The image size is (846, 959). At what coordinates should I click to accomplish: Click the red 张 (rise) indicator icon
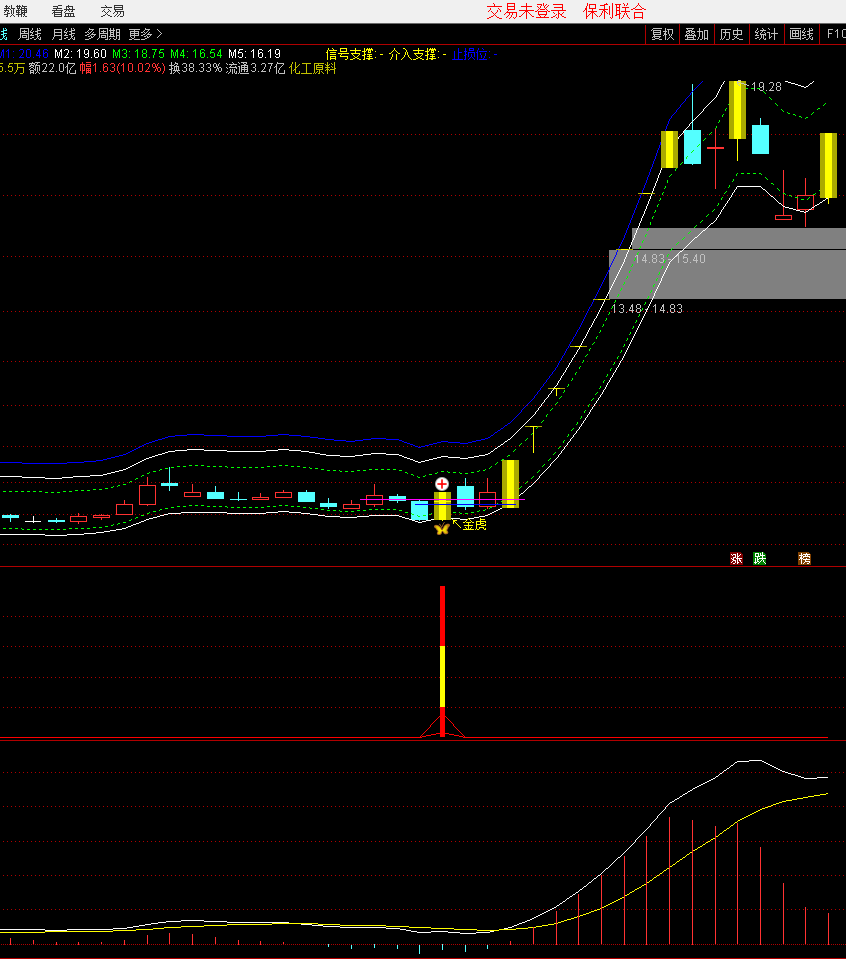point(736,559)
